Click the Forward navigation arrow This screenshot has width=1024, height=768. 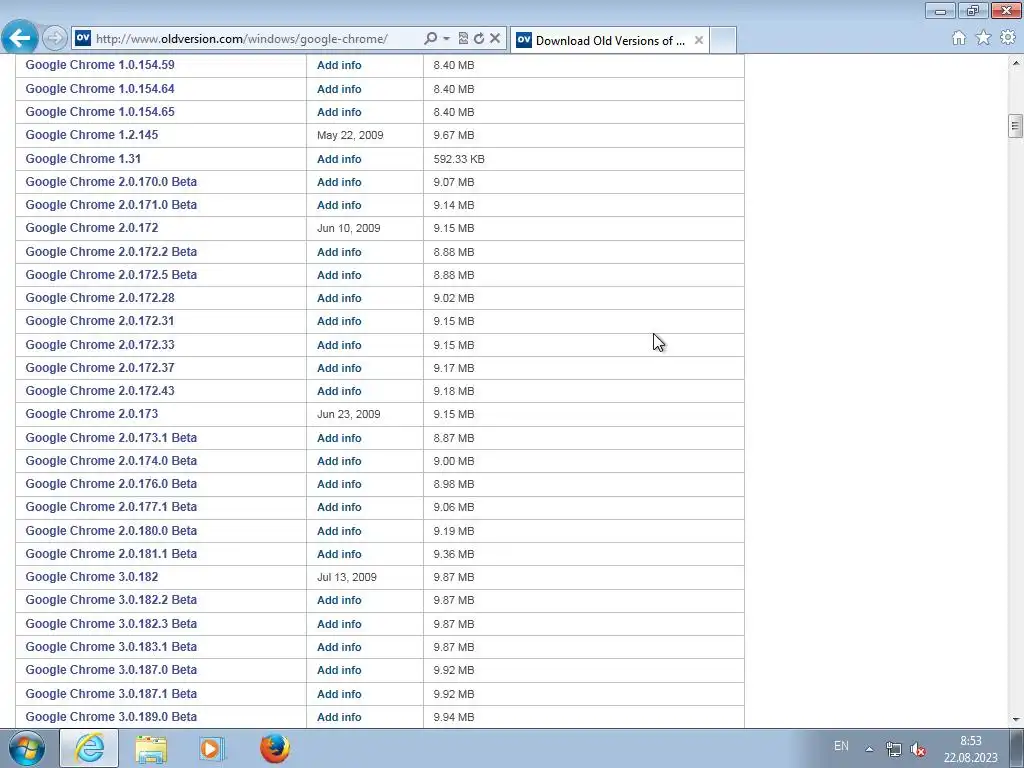pos(55,39)
